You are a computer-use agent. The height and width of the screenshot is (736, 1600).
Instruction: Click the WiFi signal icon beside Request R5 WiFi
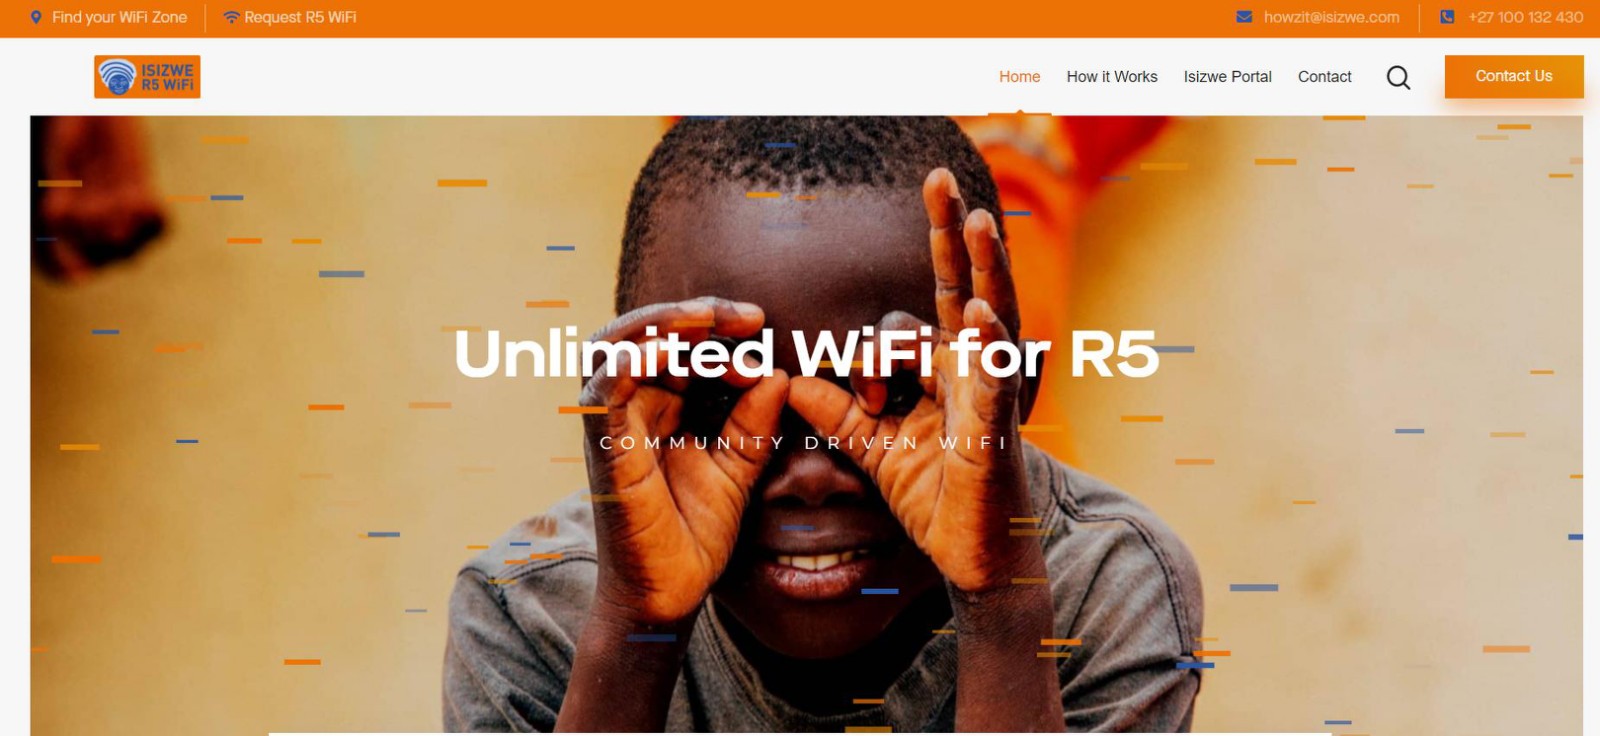231,17
